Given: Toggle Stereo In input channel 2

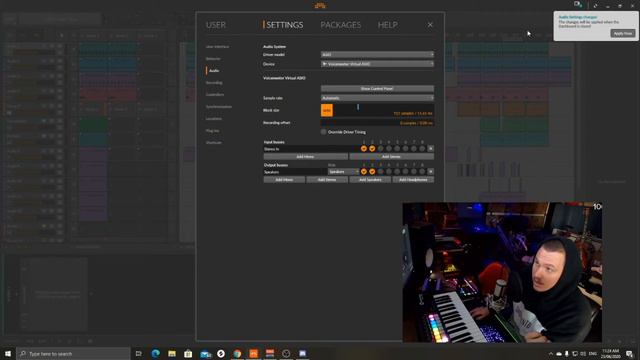Looking at the screenshot, I should [372, 149].
